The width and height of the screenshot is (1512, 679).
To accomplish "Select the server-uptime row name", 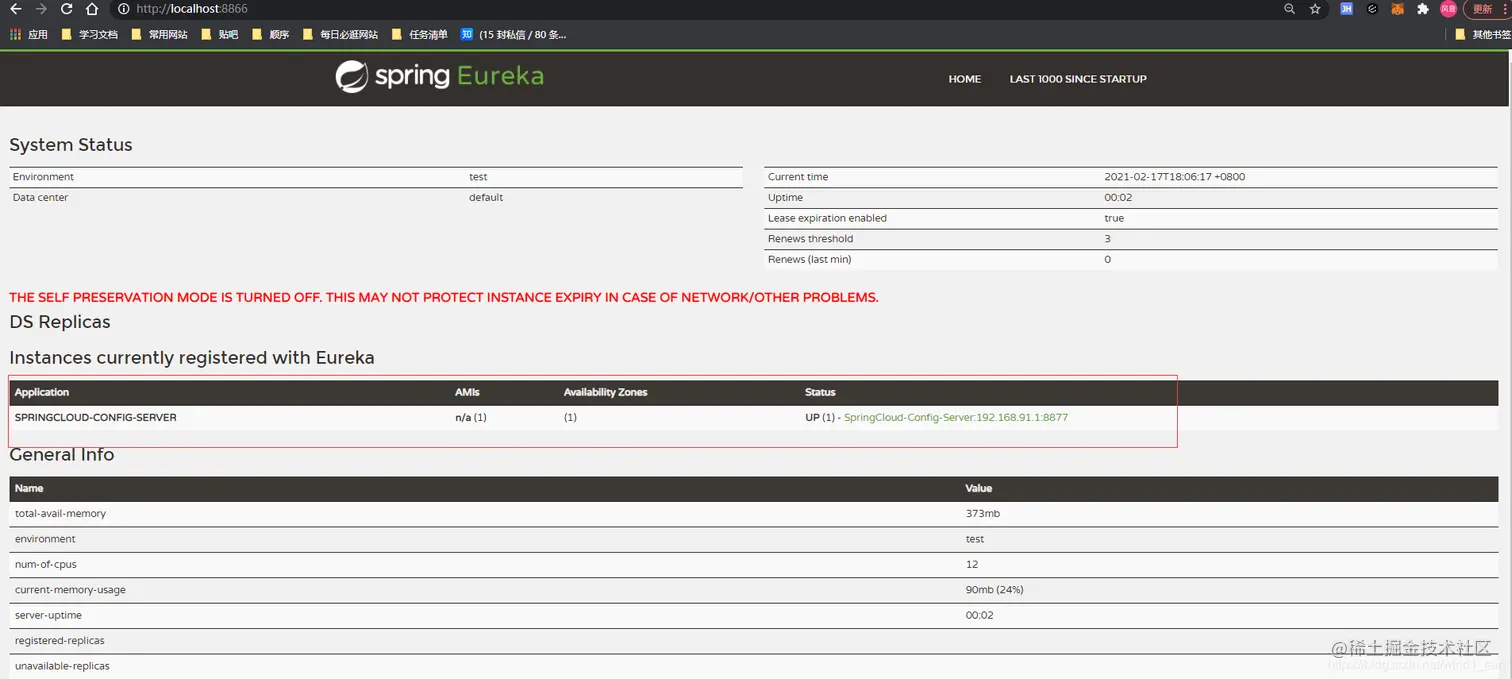I will click(48, 615).
